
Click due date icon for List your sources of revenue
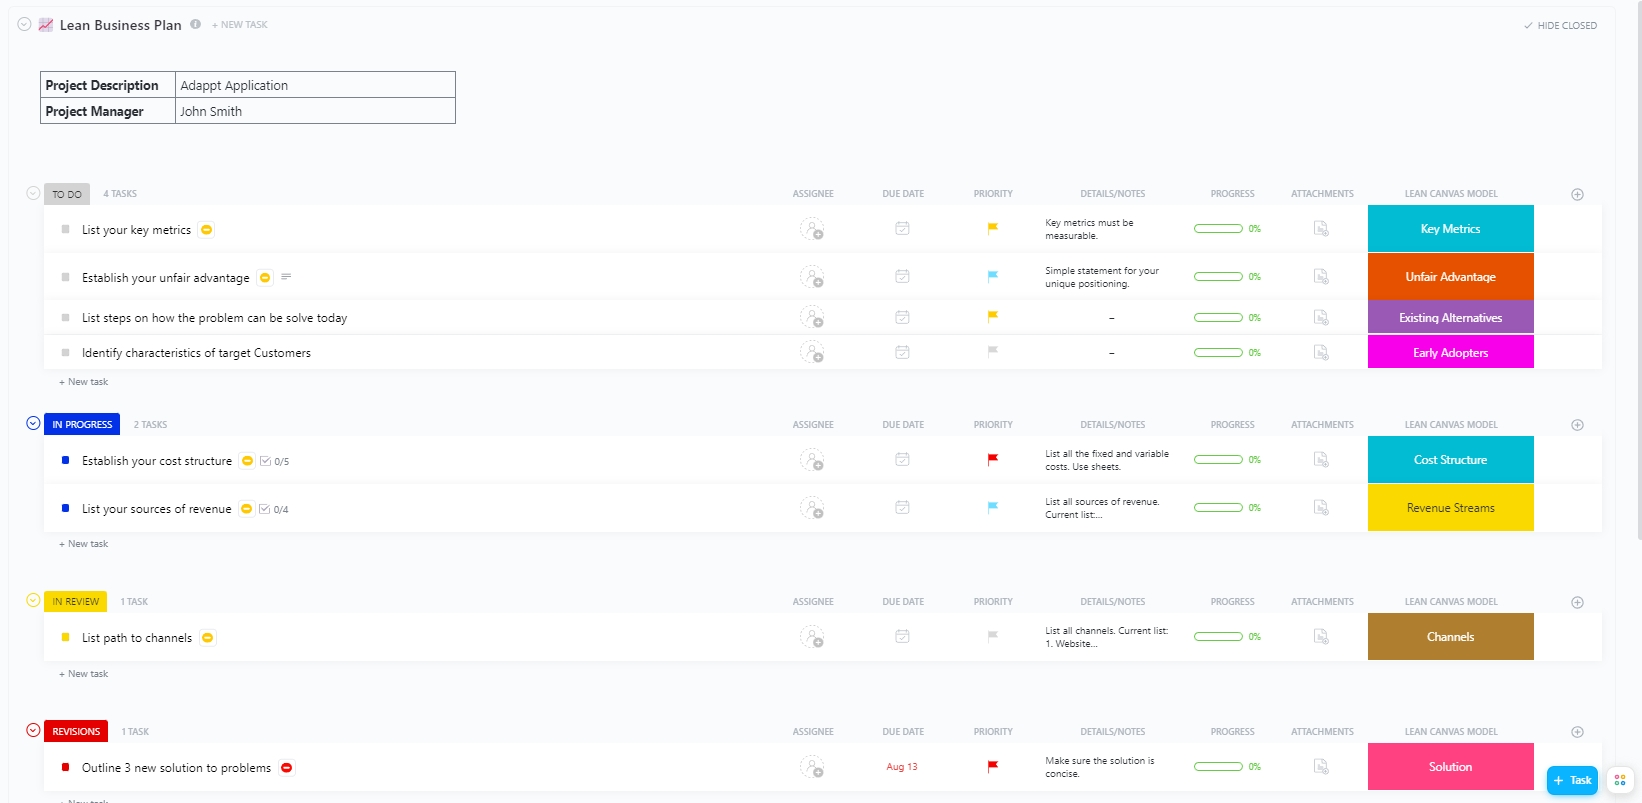click(902, 508)
